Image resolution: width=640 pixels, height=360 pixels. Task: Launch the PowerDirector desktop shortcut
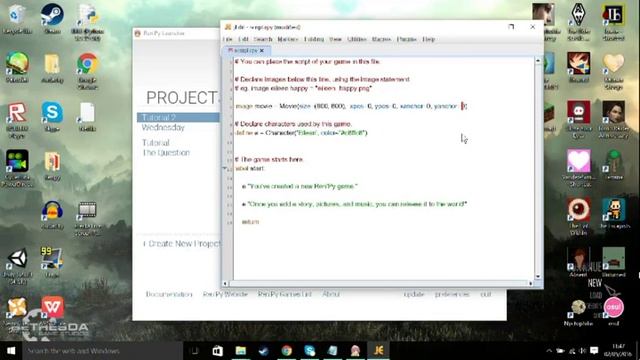coord(17,168)
